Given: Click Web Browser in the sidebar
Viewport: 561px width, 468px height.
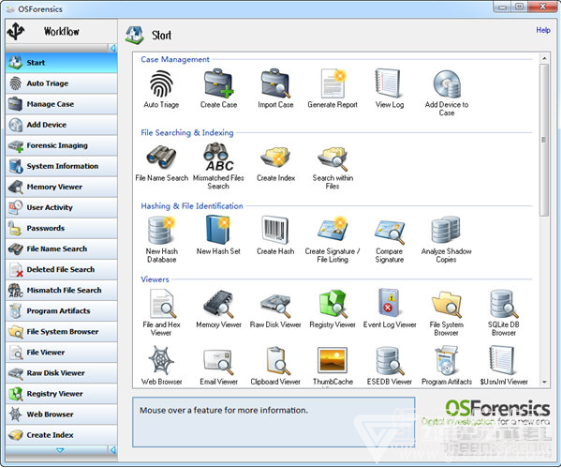Looking at the screenshot, I should [62, 414].
